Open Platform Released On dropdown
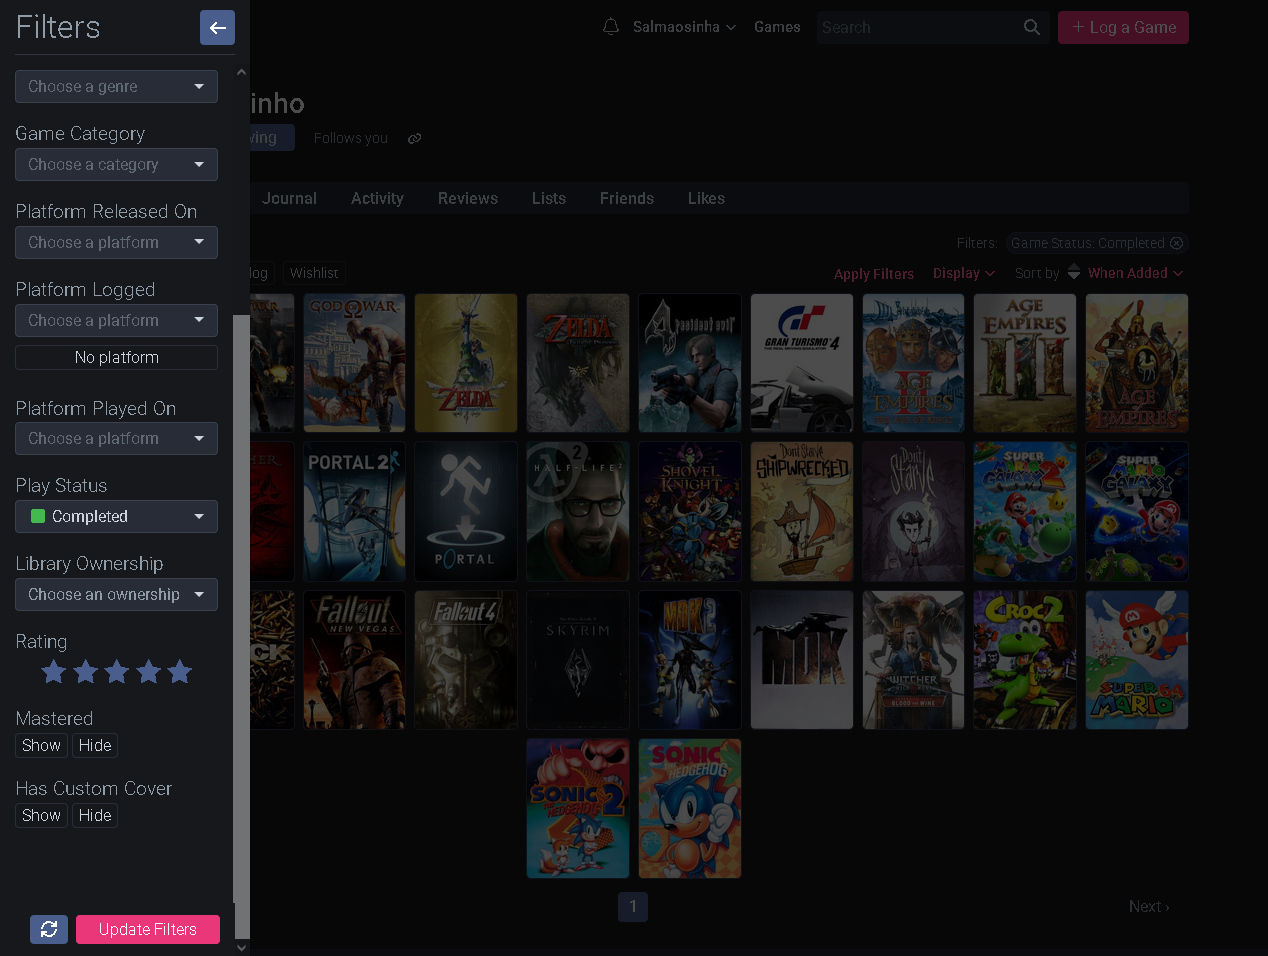This screenshot has height=956, width=1268. (116, 243)
